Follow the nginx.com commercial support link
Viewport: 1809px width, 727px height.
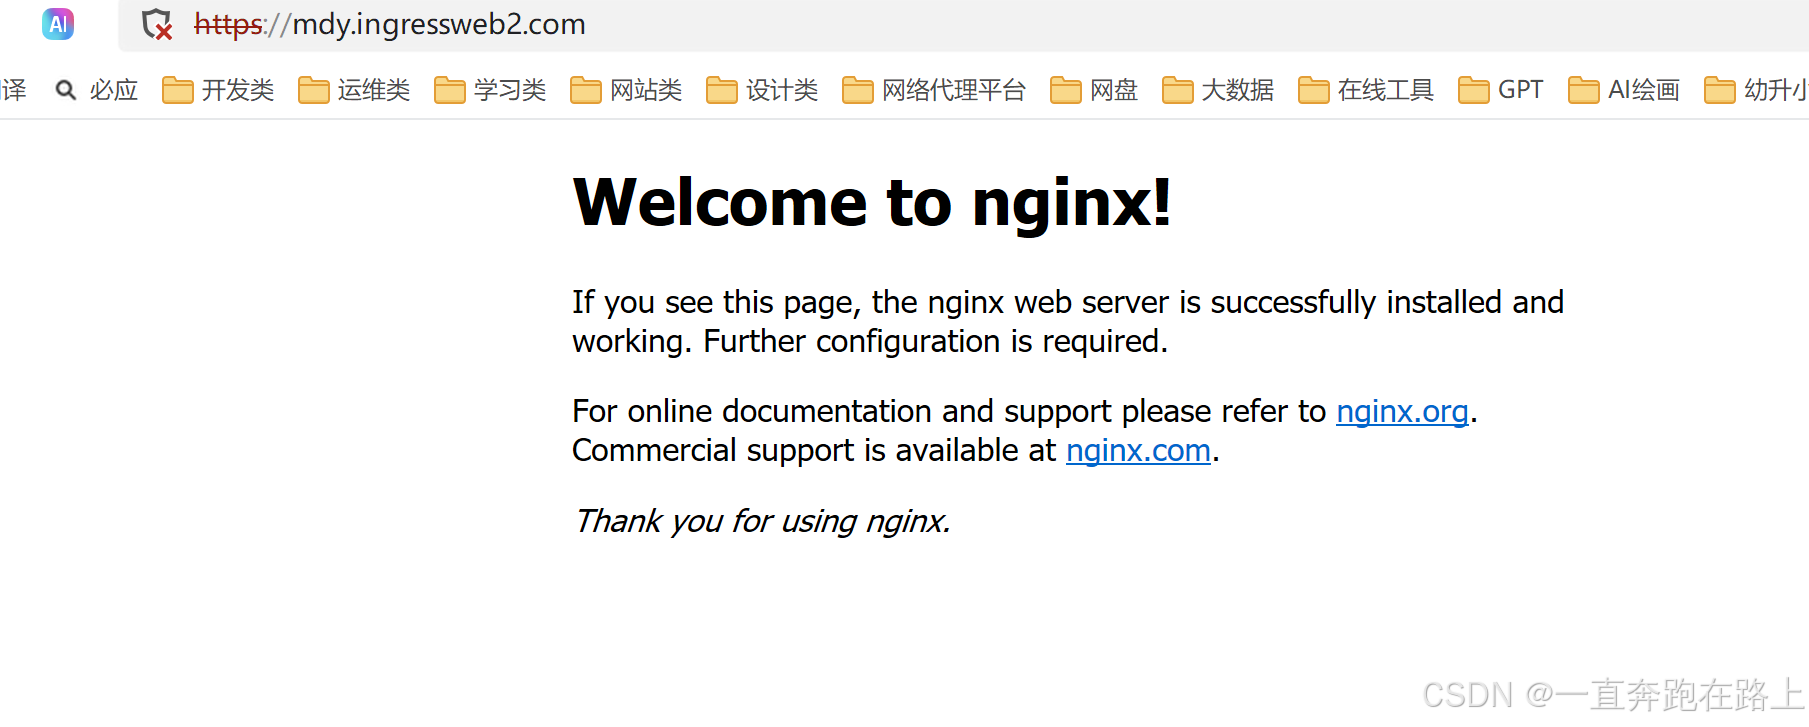[x=1138, y=450]
